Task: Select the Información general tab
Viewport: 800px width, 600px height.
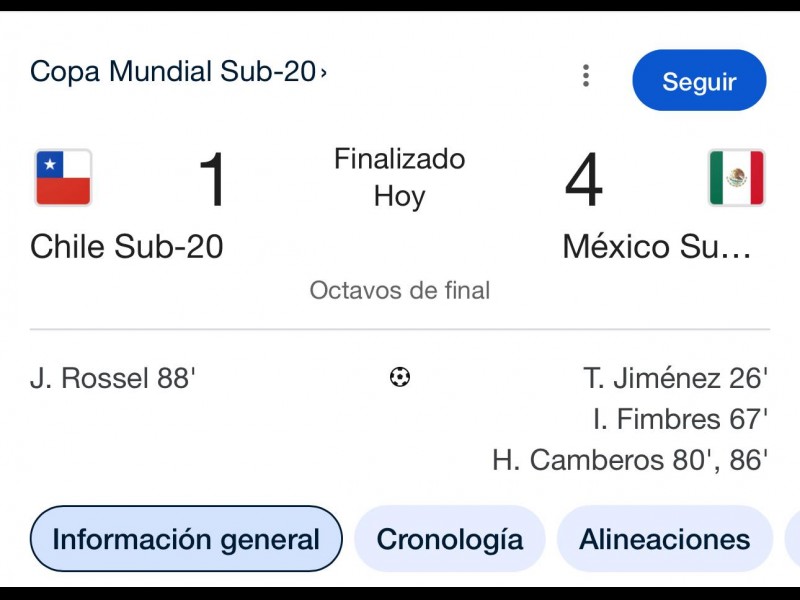Action: coord(186,540)
